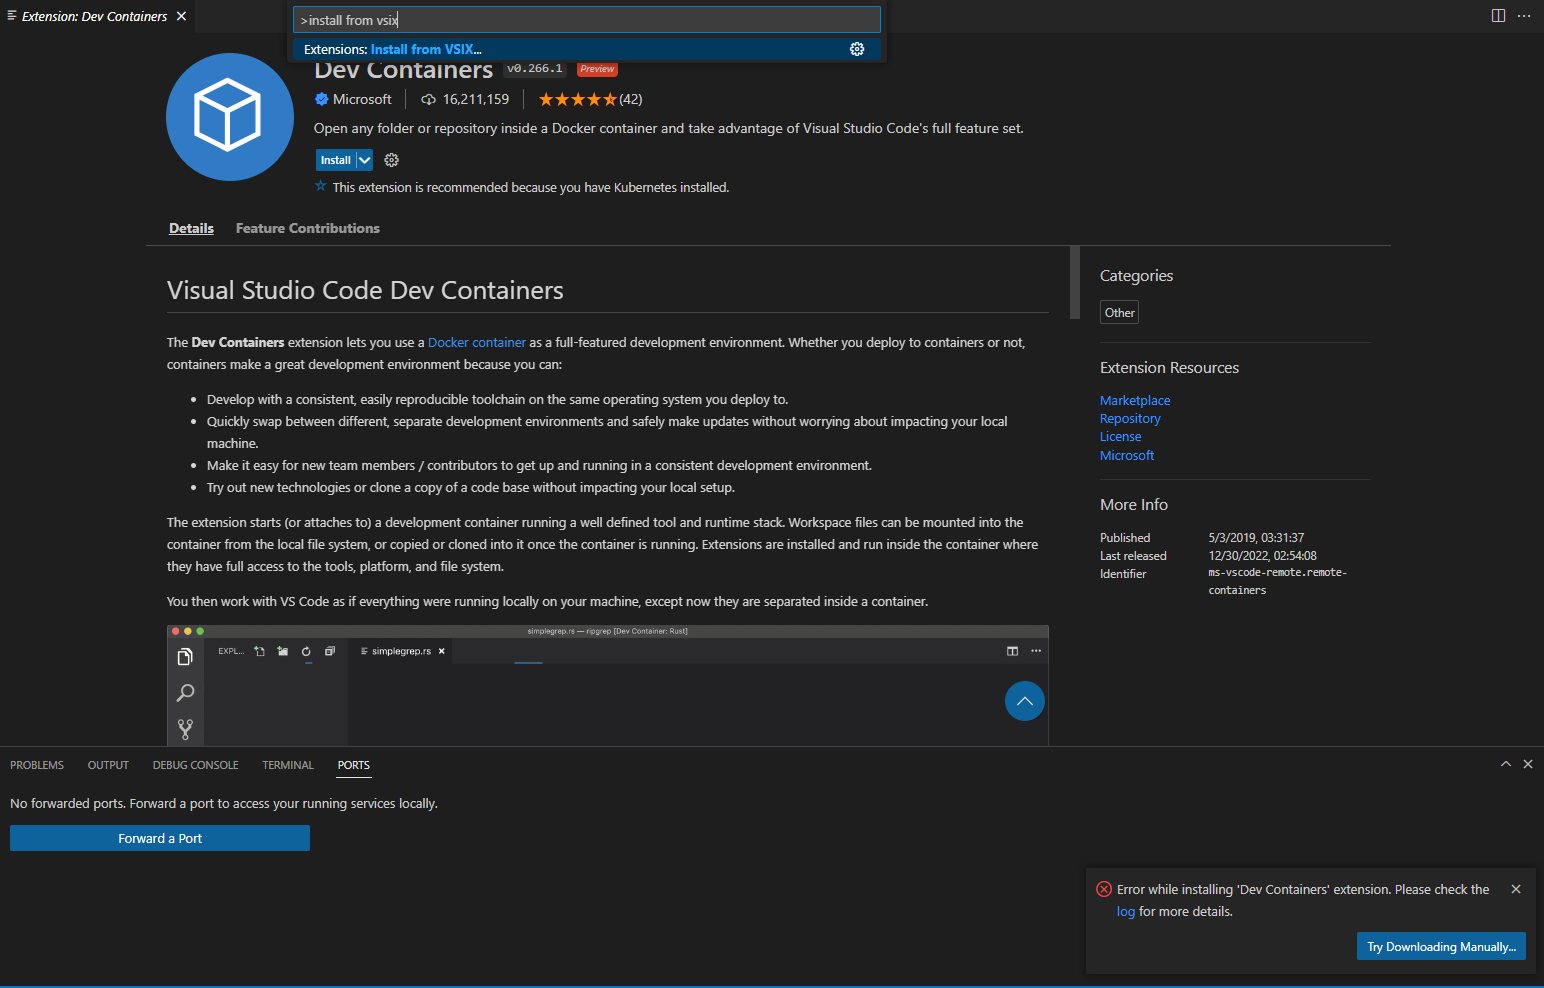Switch to the Details tab
Image resolution: width=1544 pixels, height=988 pixels.
click(191, 228)
